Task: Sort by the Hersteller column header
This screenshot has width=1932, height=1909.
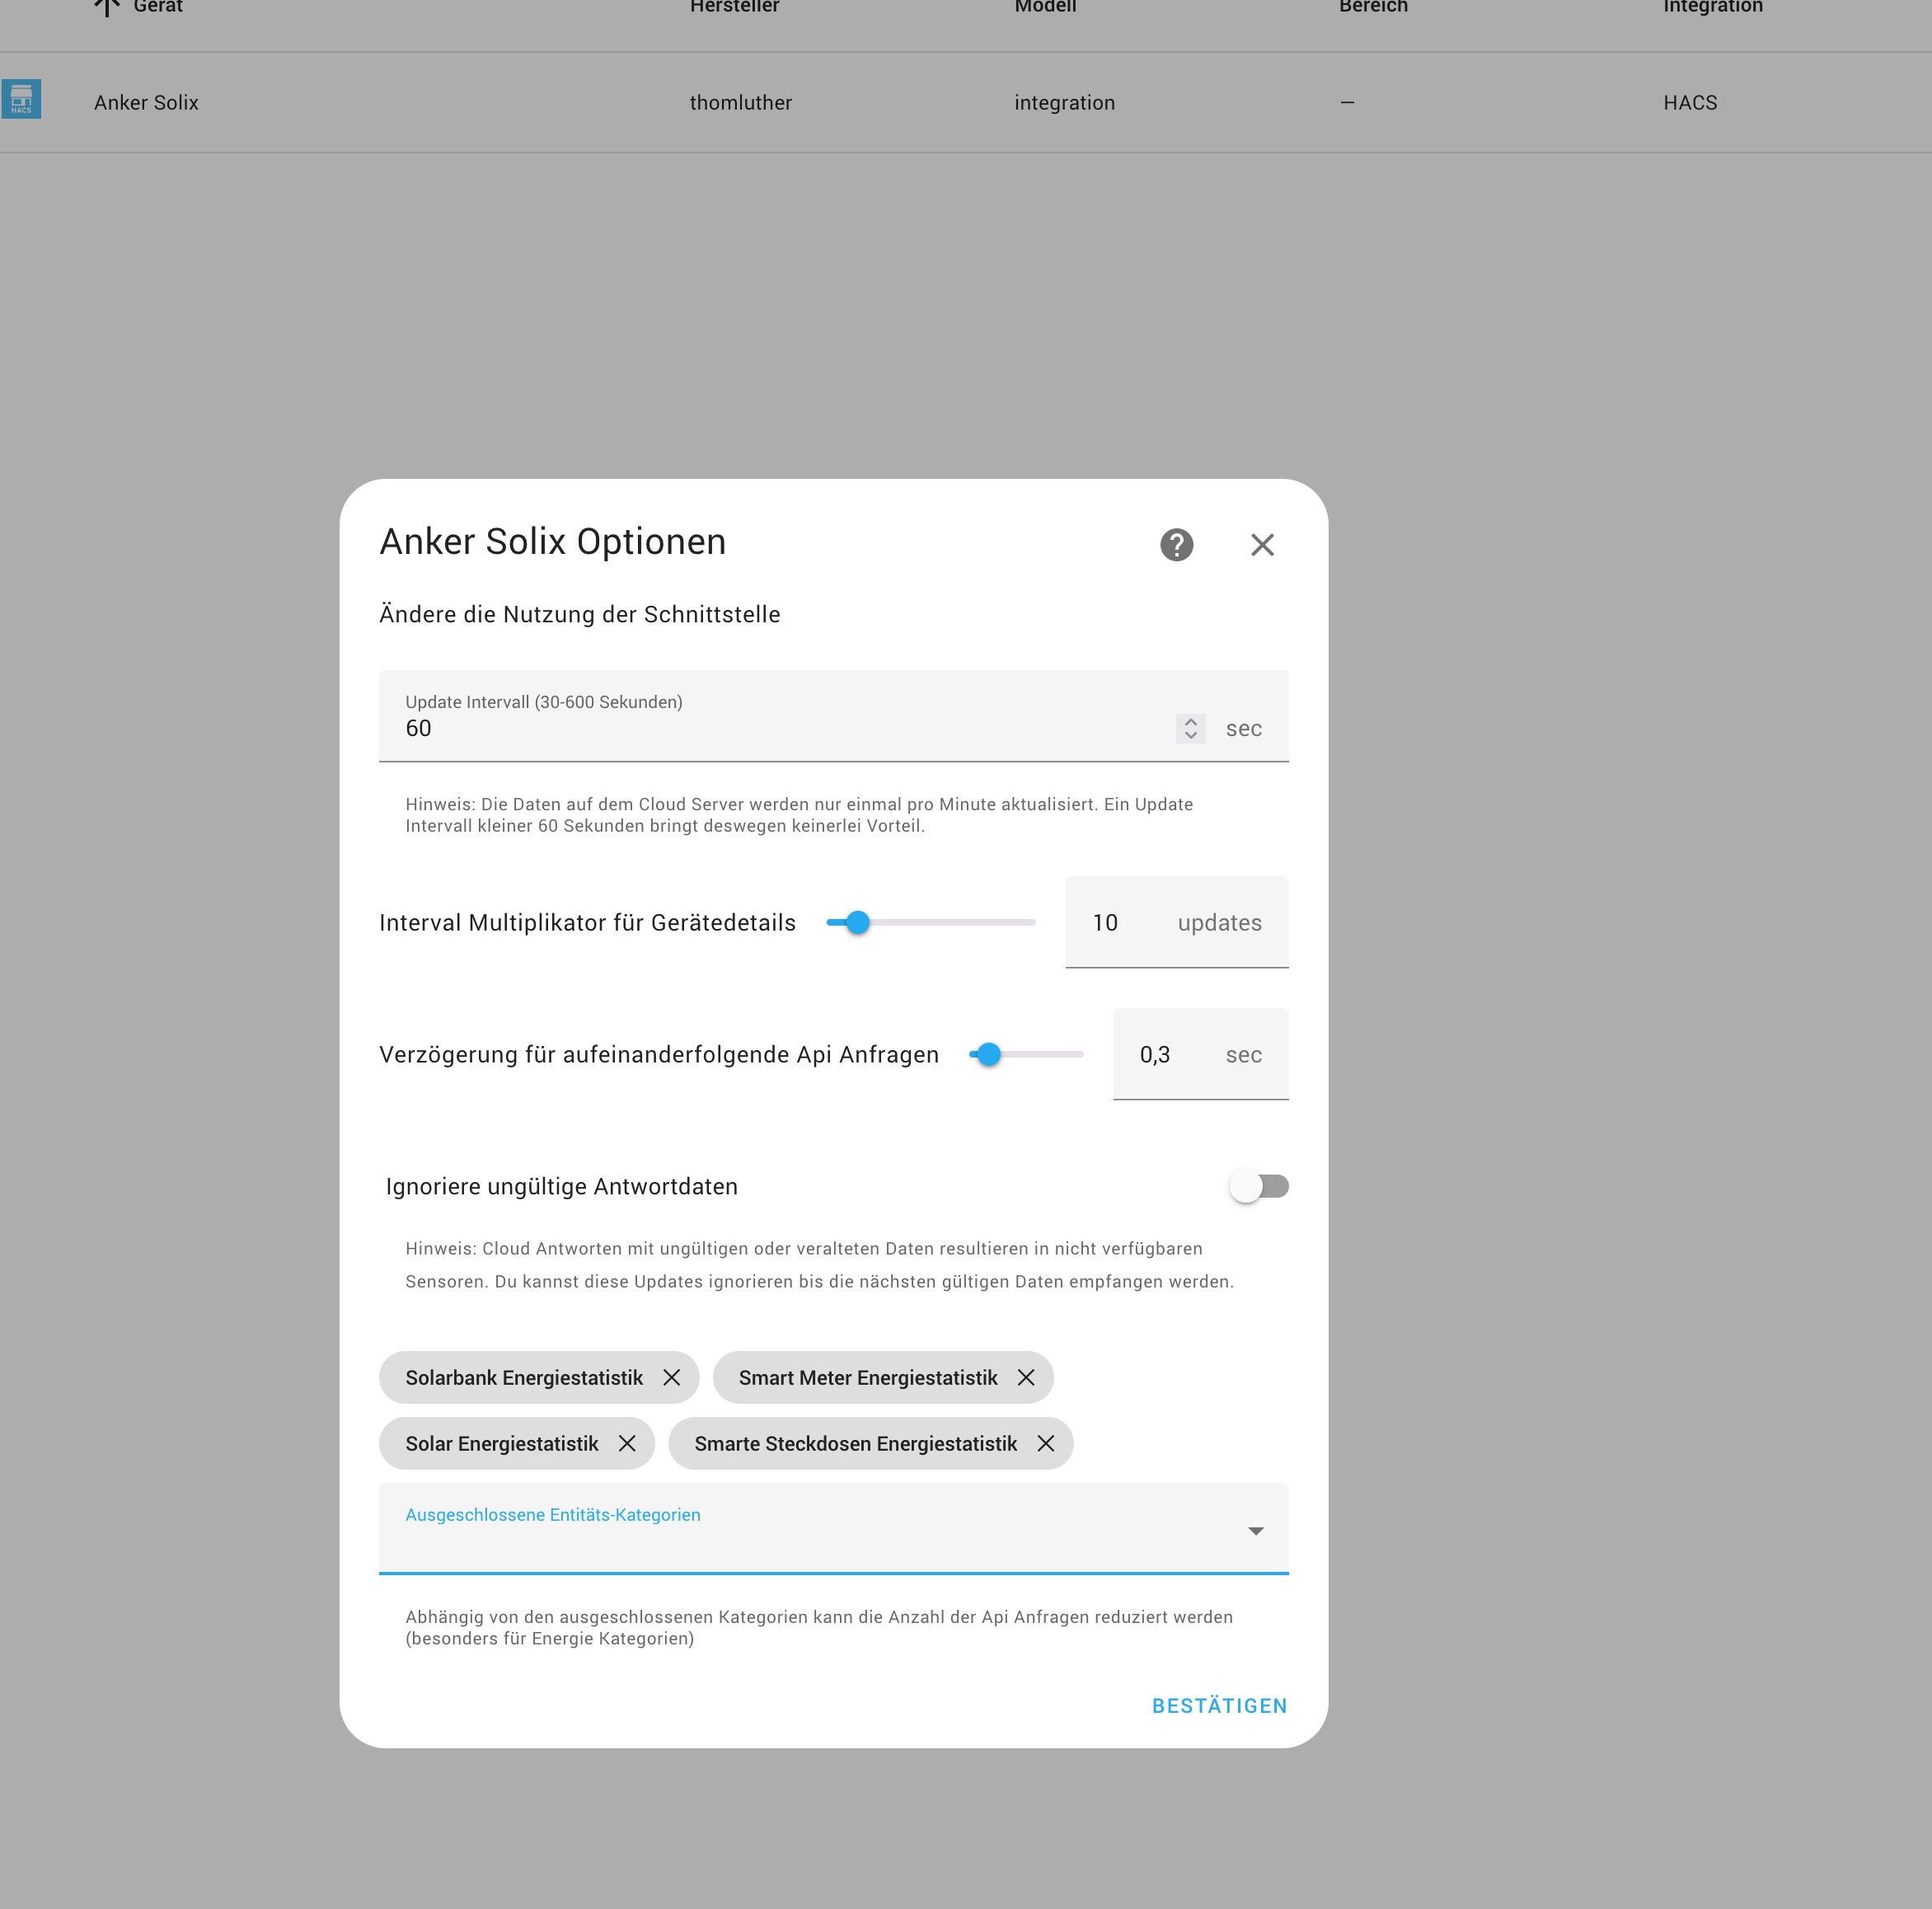Action: point(734,6)
